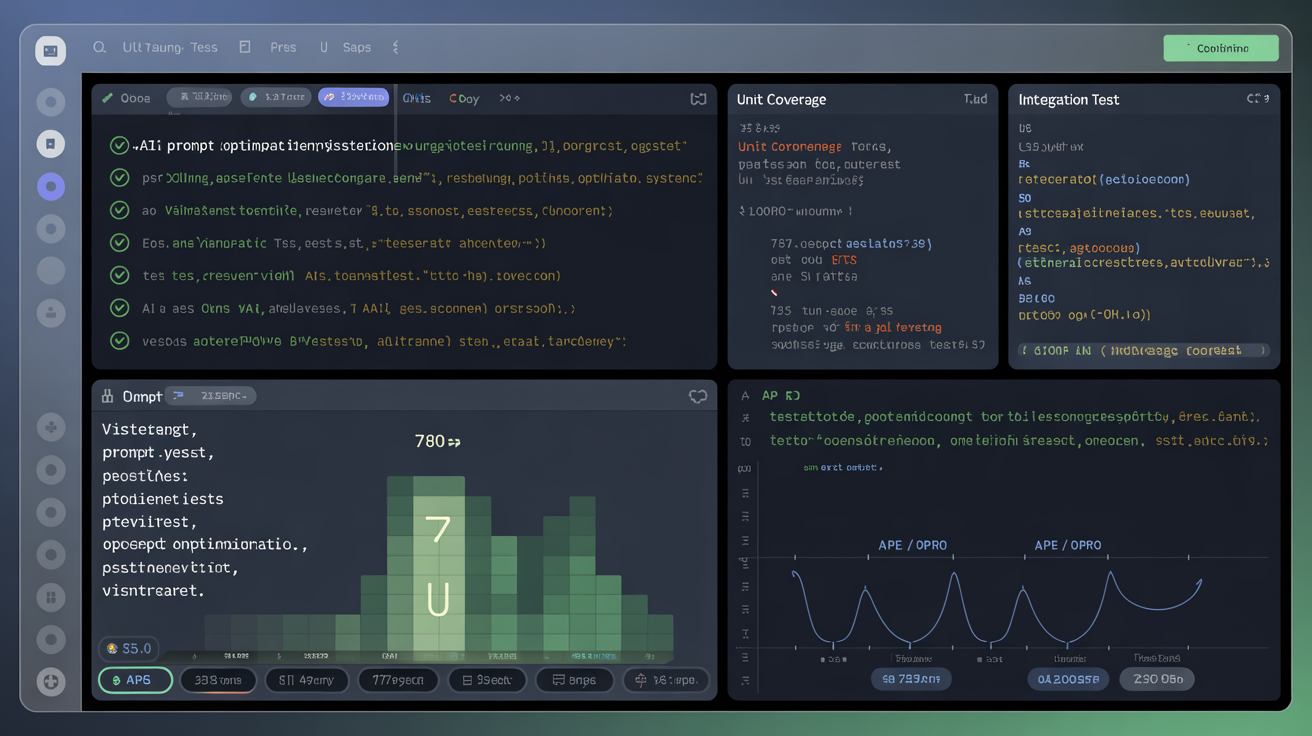Image resolution: width=1312 pixels, height=736 pixels.
Task: Open the chevron menu after Saps in the top bar
Action: (x=394, y=47)
